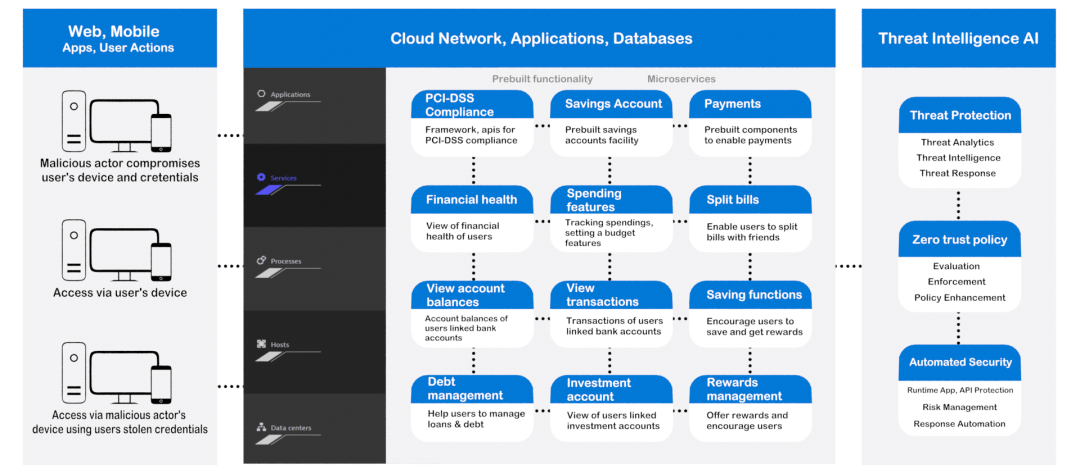Click device icon above 'Access via user's device'

pos(116,250)
